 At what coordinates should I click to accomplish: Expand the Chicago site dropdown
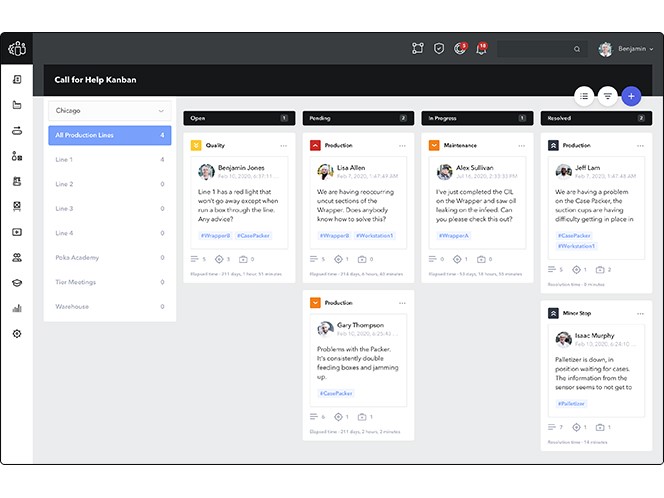point(110,111)
